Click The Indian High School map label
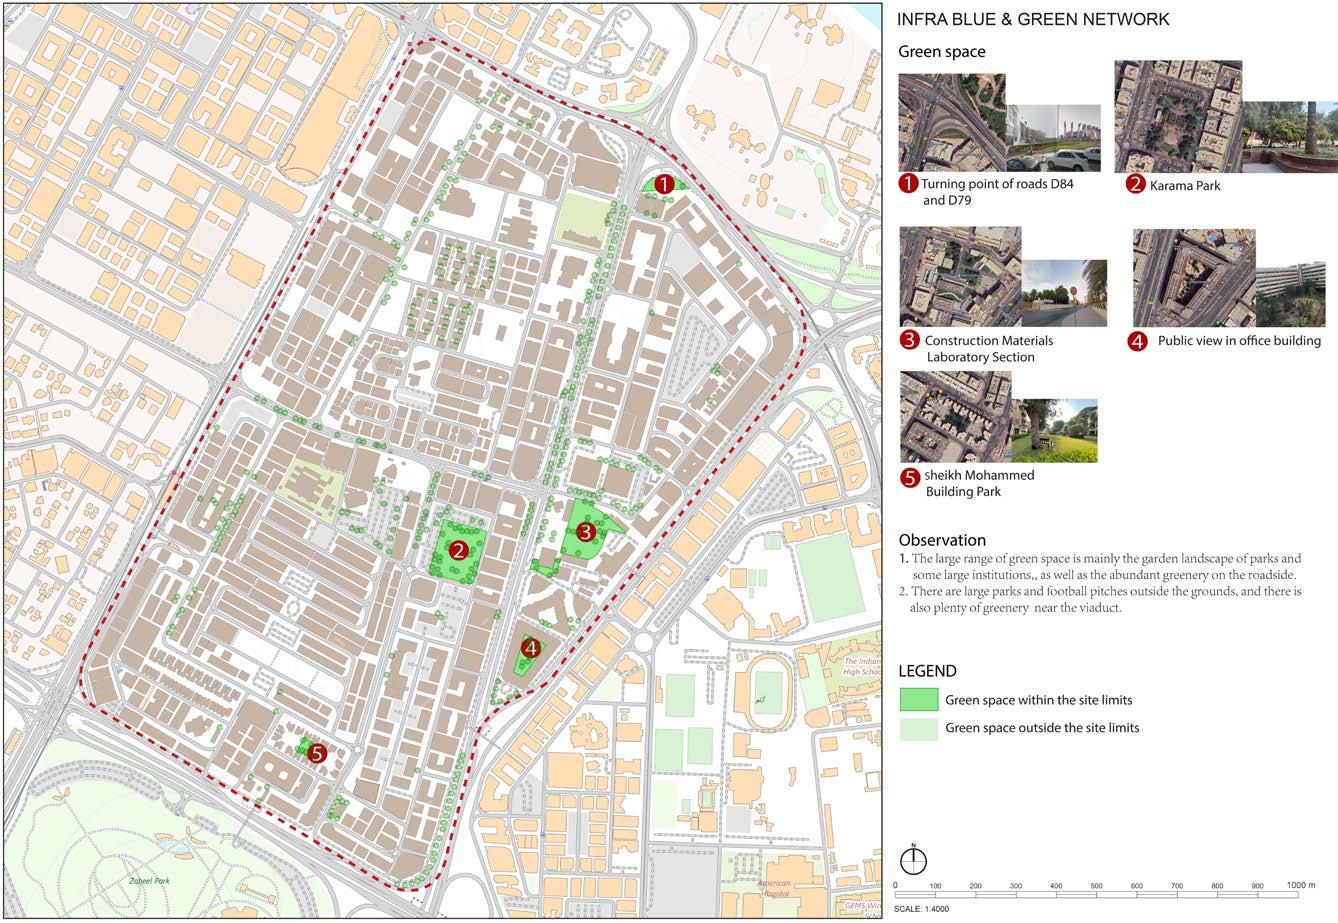Screen dimensions: 1338x923 861,666
